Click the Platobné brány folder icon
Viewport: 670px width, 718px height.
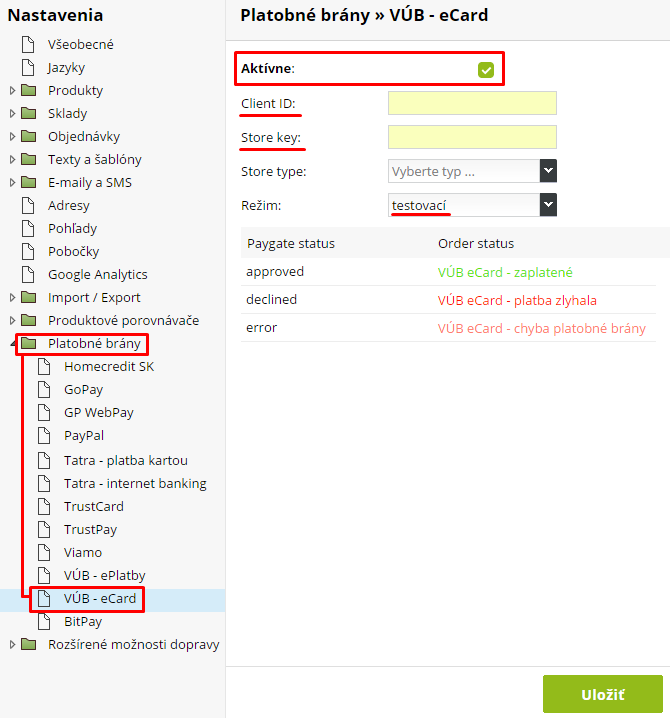(x=28, y=343)
